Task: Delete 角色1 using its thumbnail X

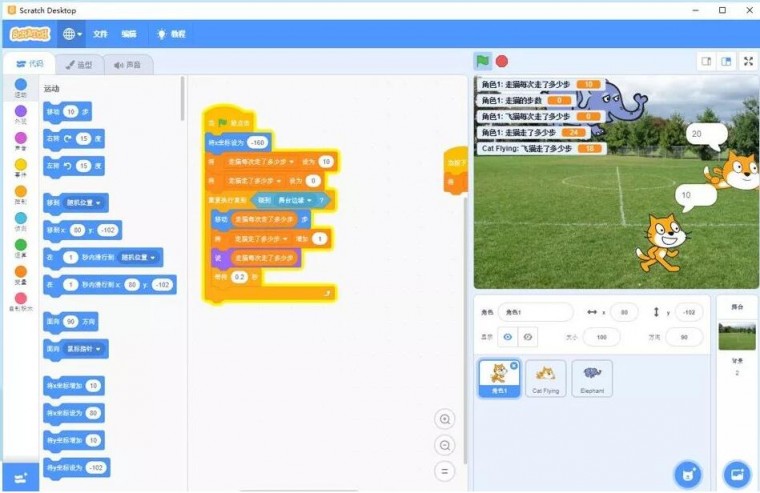Action: [514, 366]
